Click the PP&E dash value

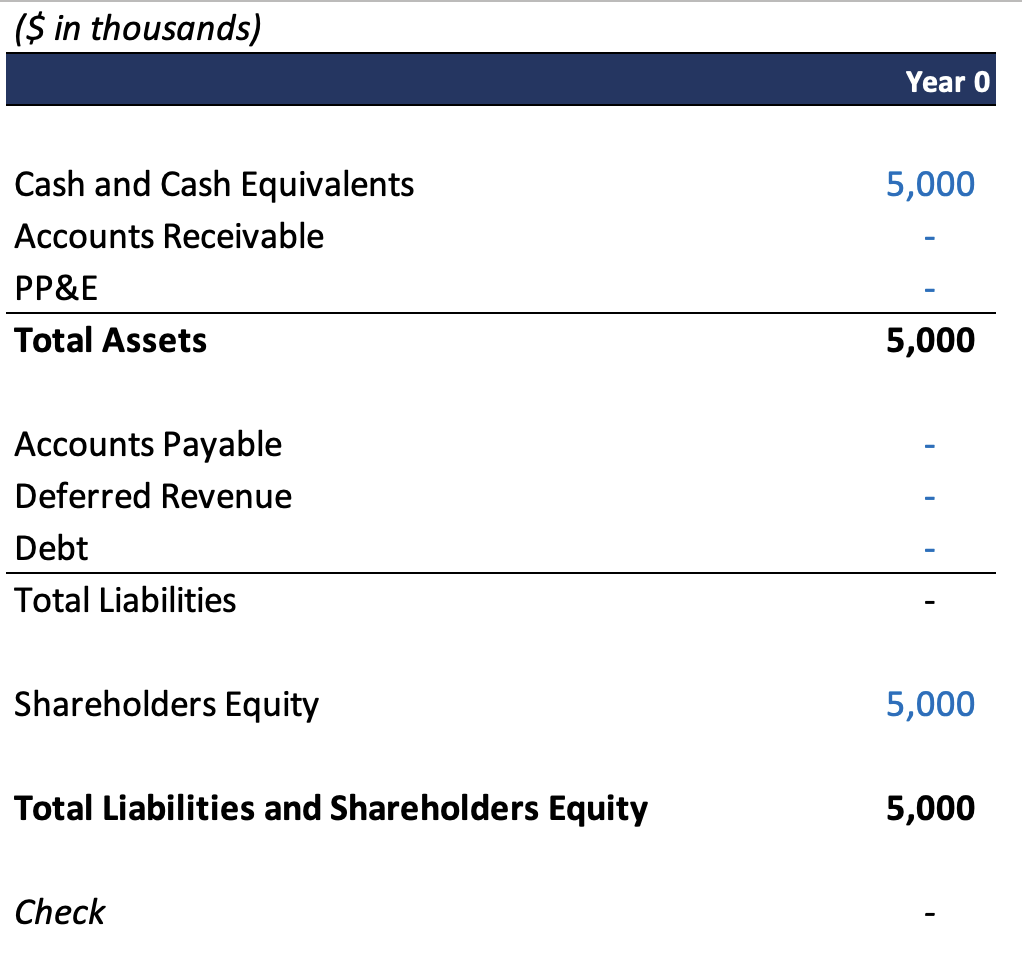(929, 289)
